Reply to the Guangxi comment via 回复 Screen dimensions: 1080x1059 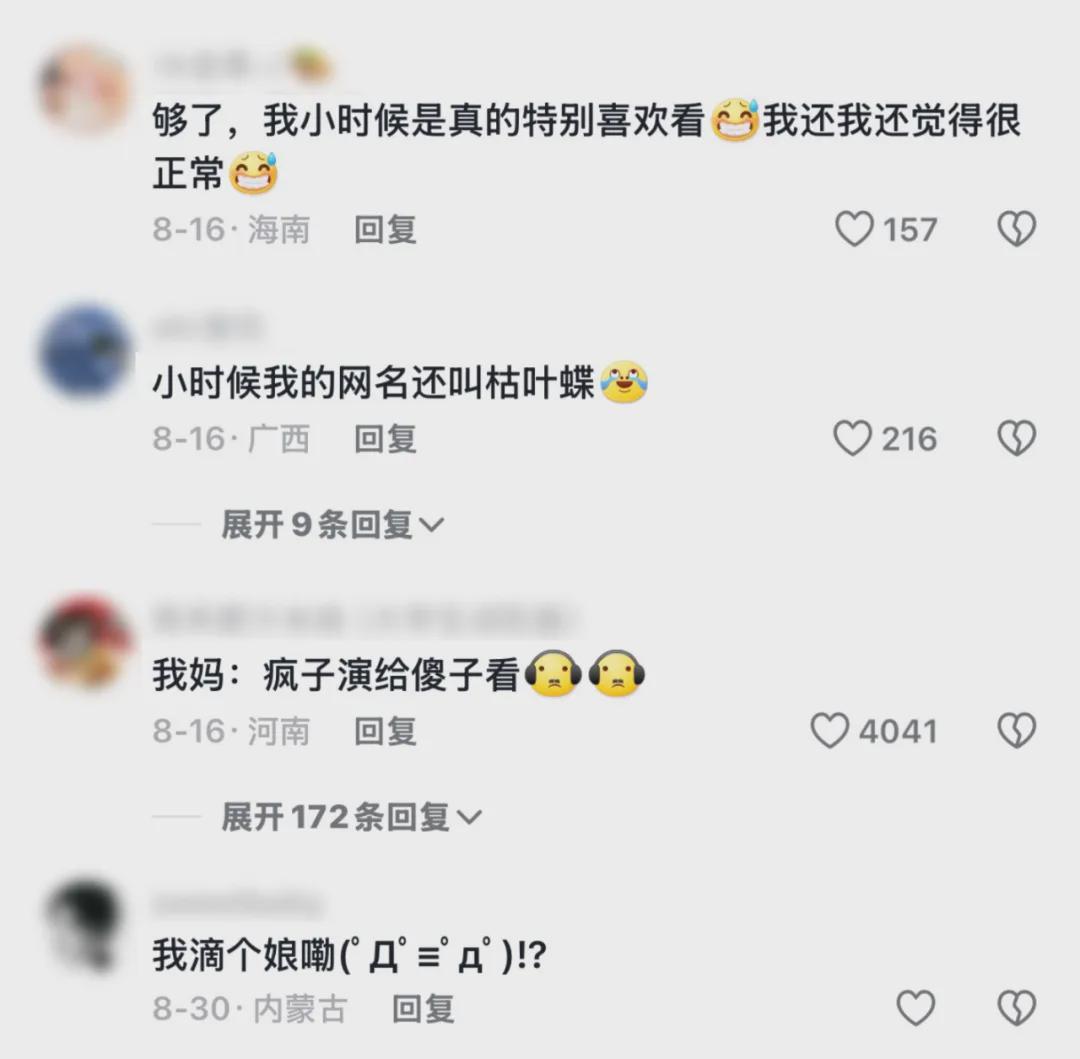point(385,439)
